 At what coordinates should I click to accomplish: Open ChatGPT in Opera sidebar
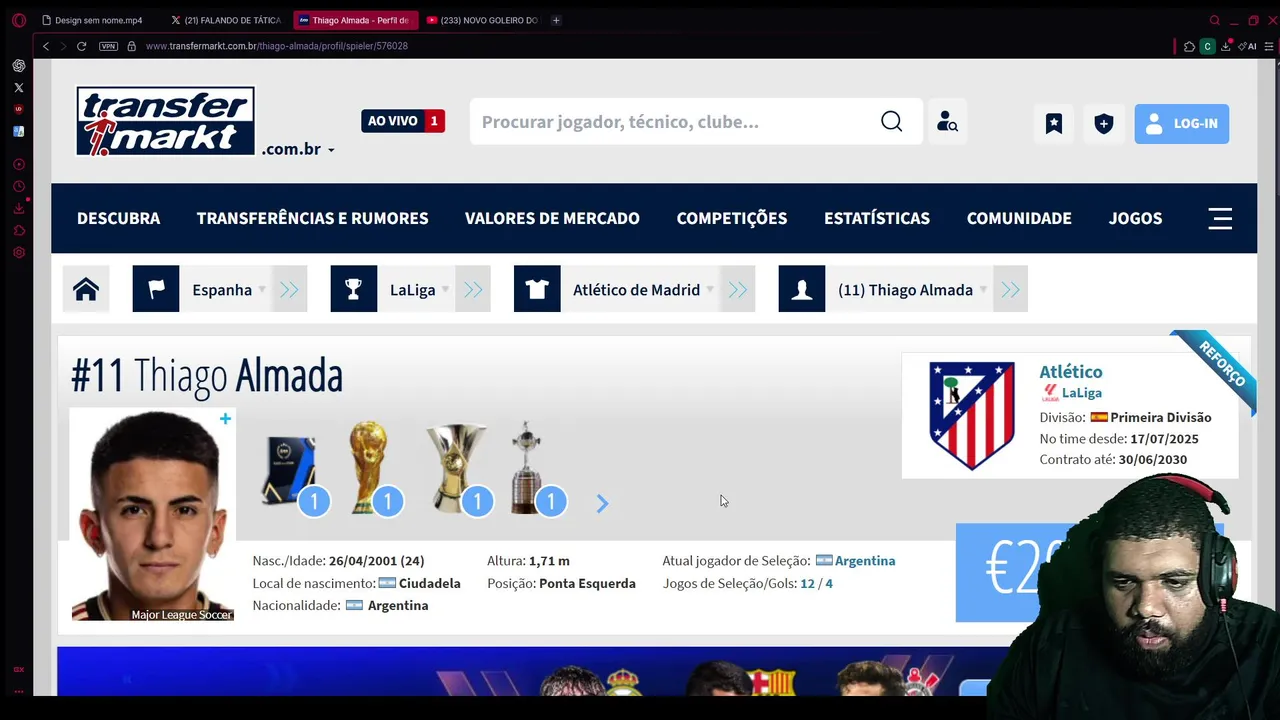coord(18,66)
